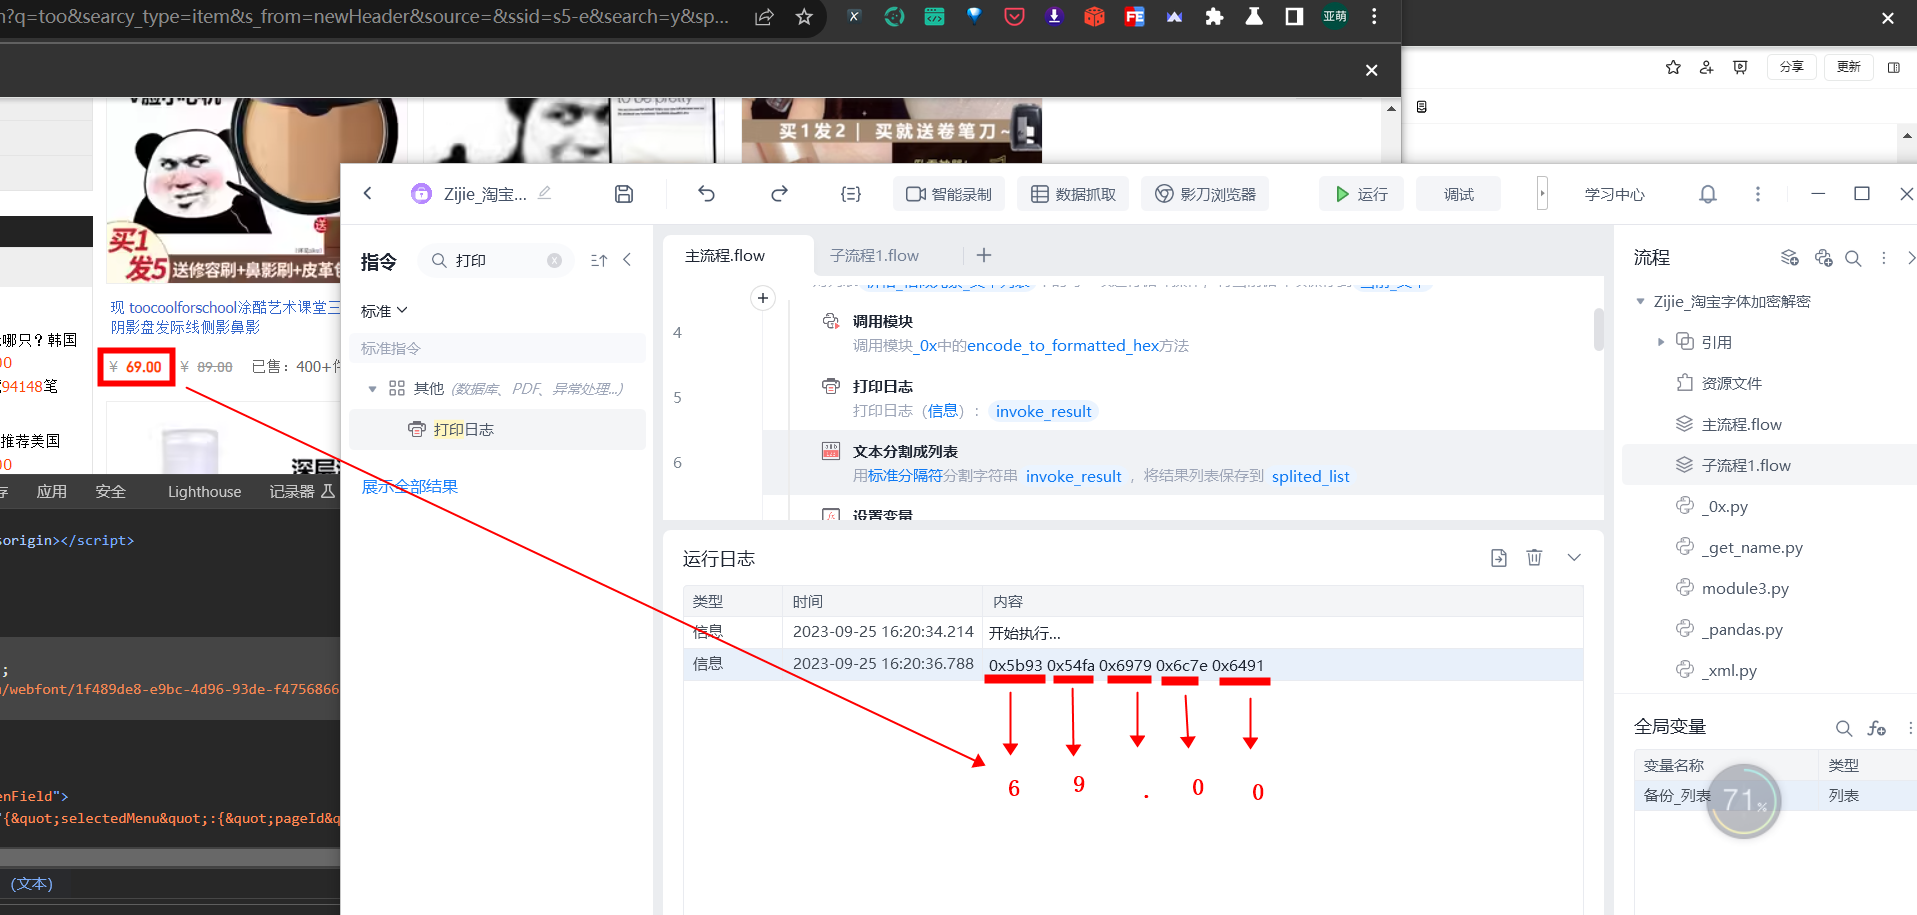Select the log row with 0x5b93
1917x915 pixels.
(x=1133, y=664)
